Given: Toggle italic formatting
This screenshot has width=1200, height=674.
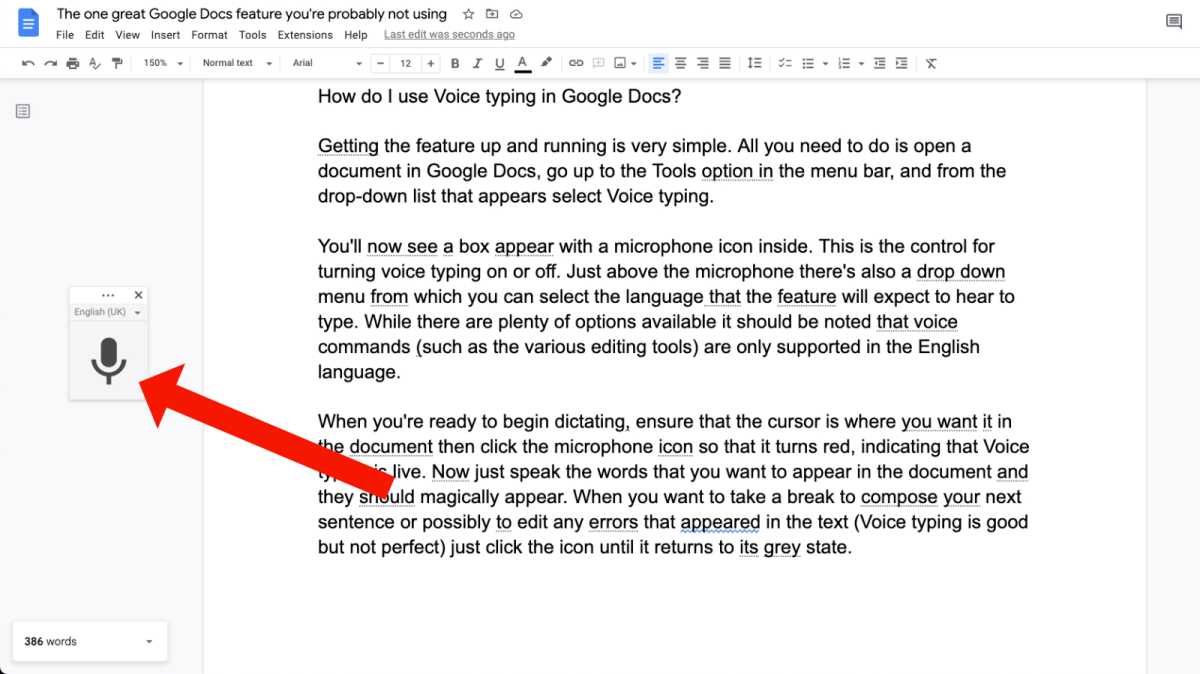Looking at the screenshot, I should pos(477,63).
